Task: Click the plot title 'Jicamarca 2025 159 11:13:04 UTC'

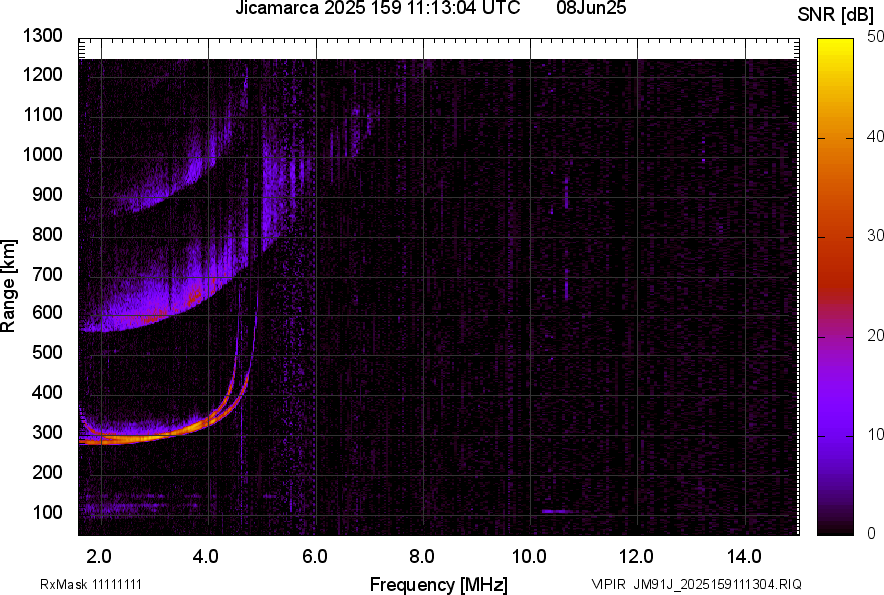Action: (377, 8)
